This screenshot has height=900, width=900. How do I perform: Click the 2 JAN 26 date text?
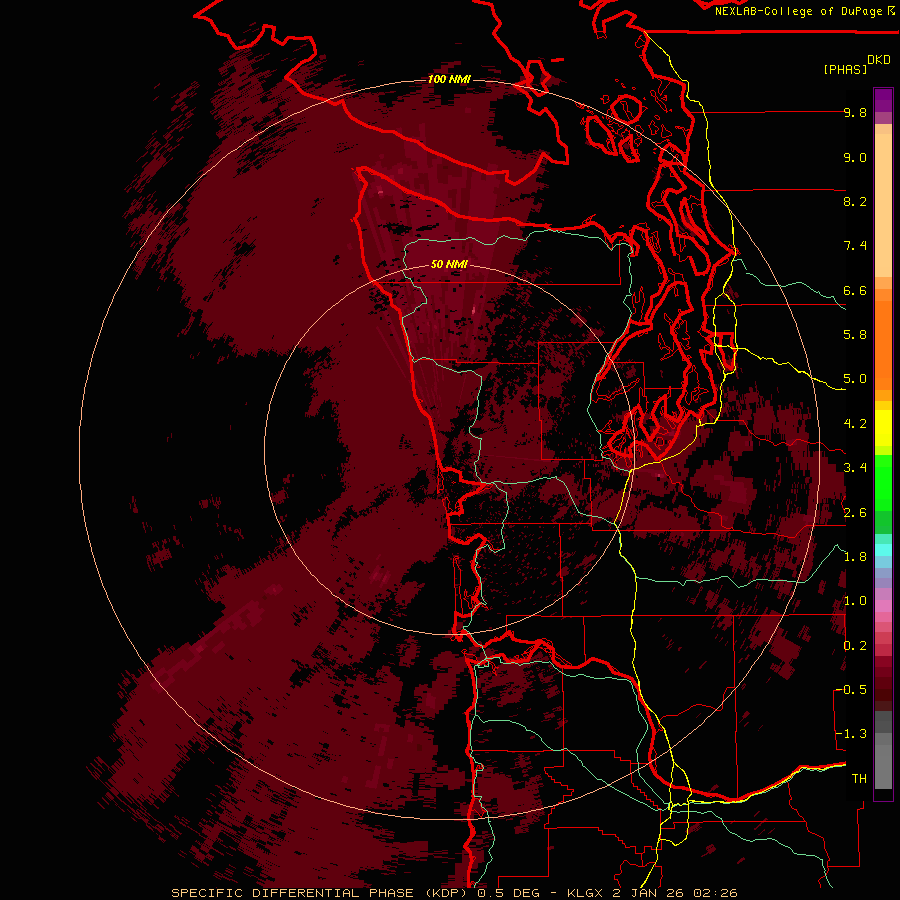point(649,893)
